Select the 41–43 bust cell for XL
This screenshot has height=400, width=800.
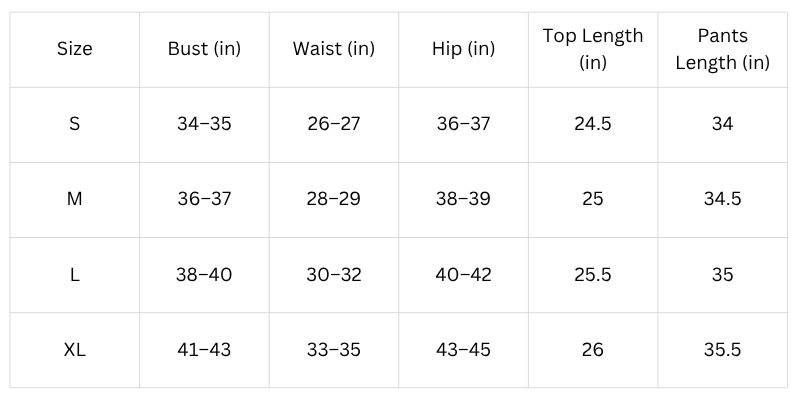(x=204, y=350)
